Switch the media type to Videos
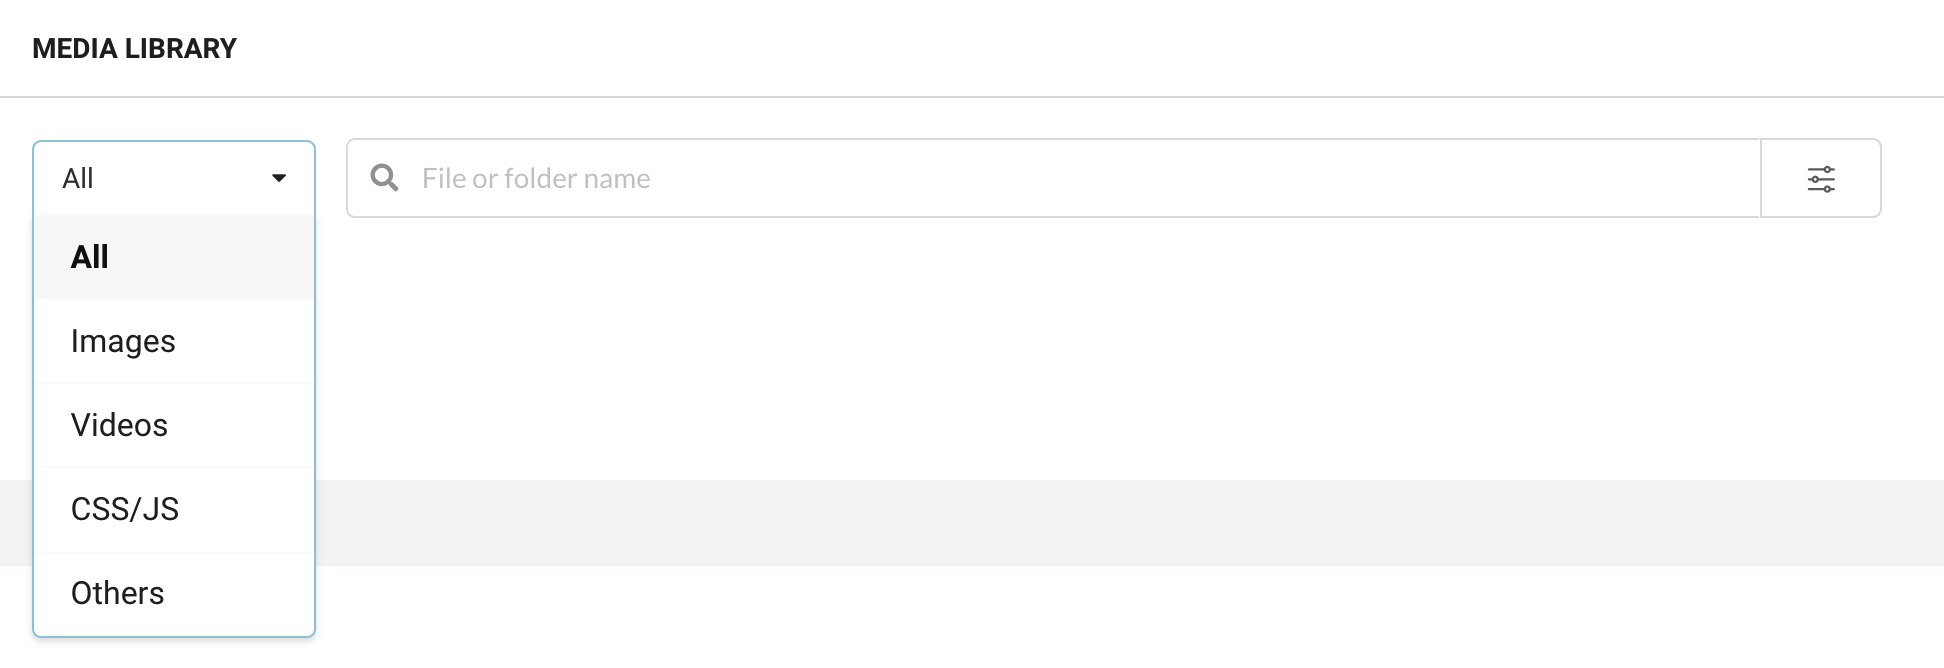 (119, 425)
